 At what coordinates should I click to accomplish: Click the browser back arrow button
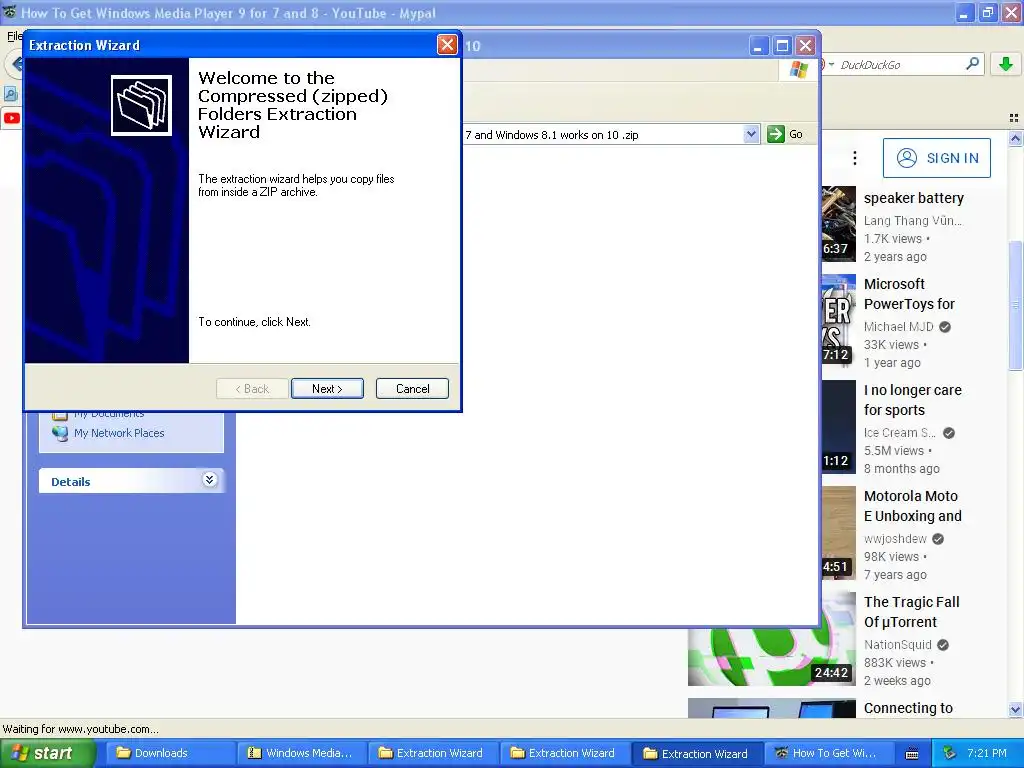pos(16,64)
